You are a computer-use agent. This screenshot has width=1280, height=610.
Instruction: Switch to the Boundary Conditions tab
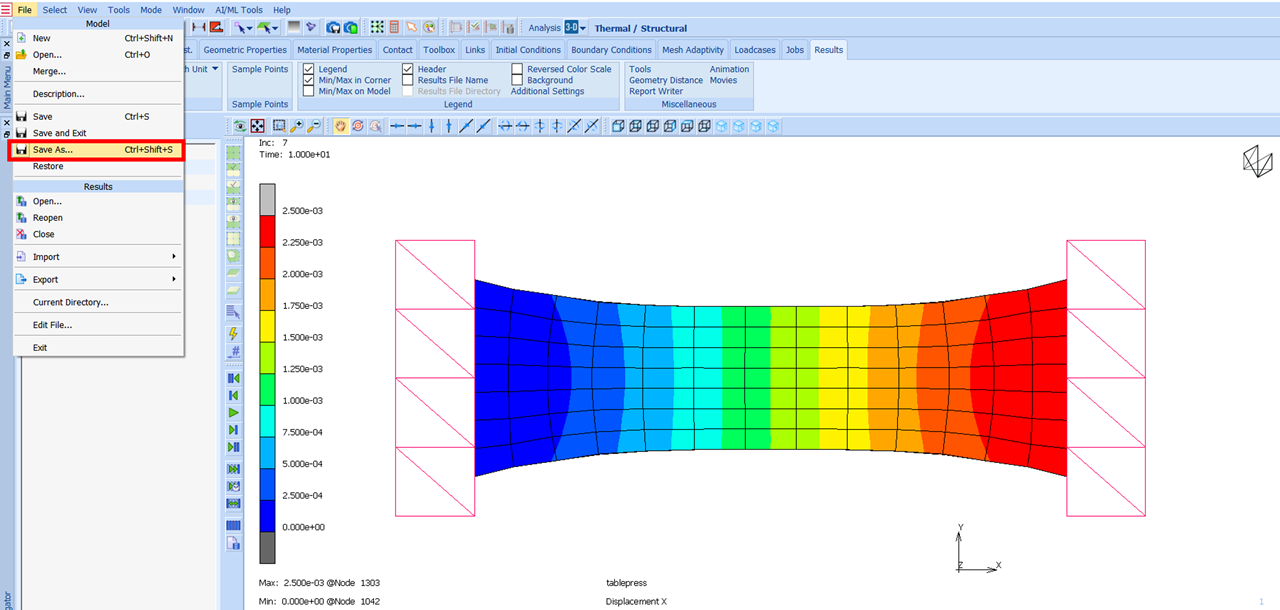pyautogui.click(x=612, y=50)
